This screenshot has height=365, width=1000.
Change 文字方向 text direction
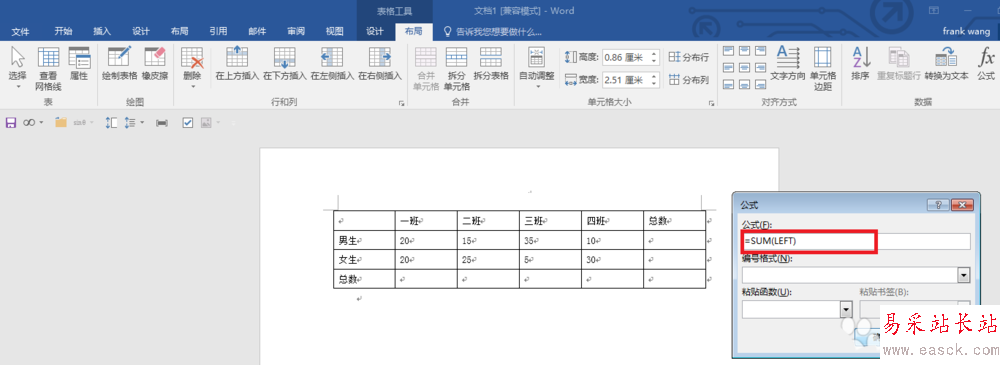788,64
